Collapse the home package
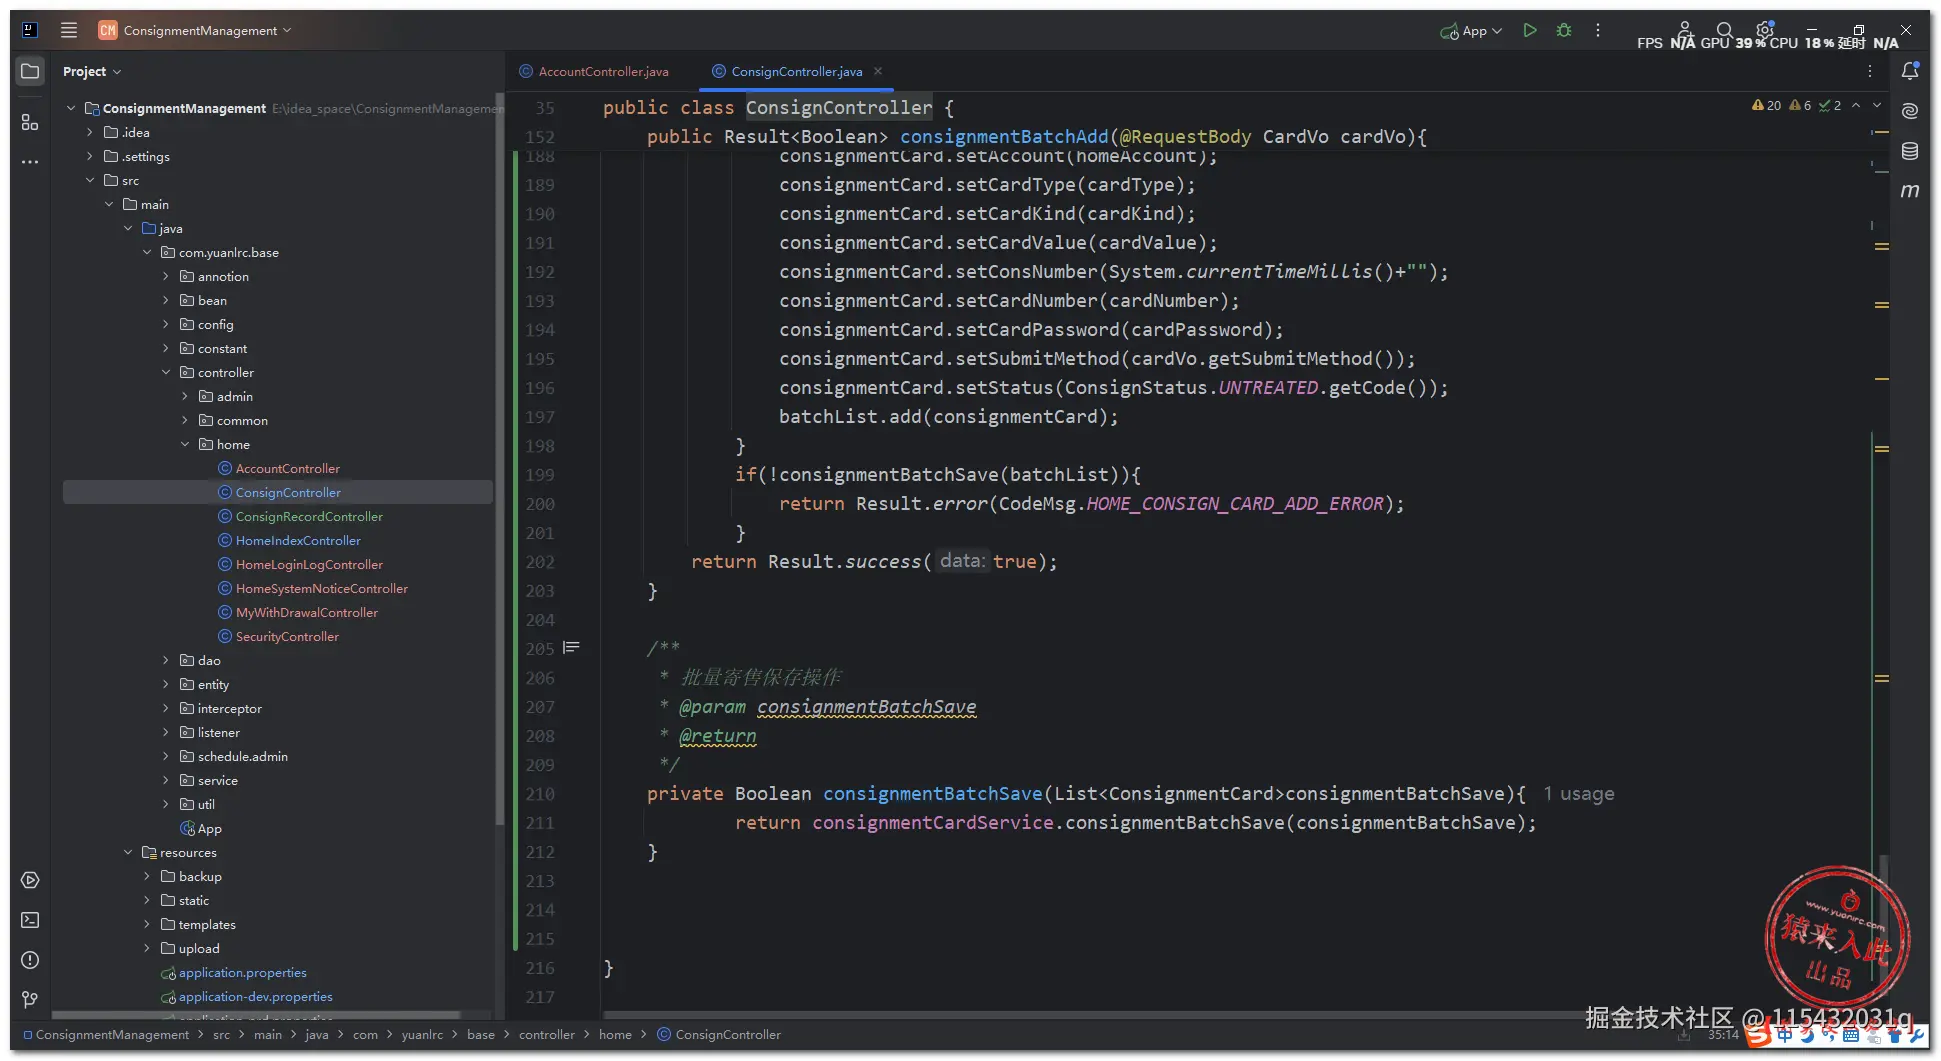 185,444
